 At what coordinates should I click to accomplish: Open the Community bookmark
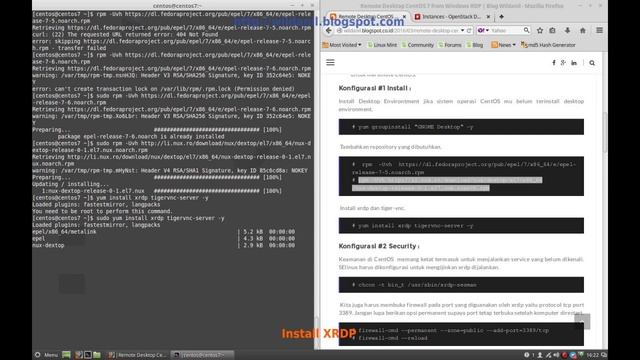point(418,45)
